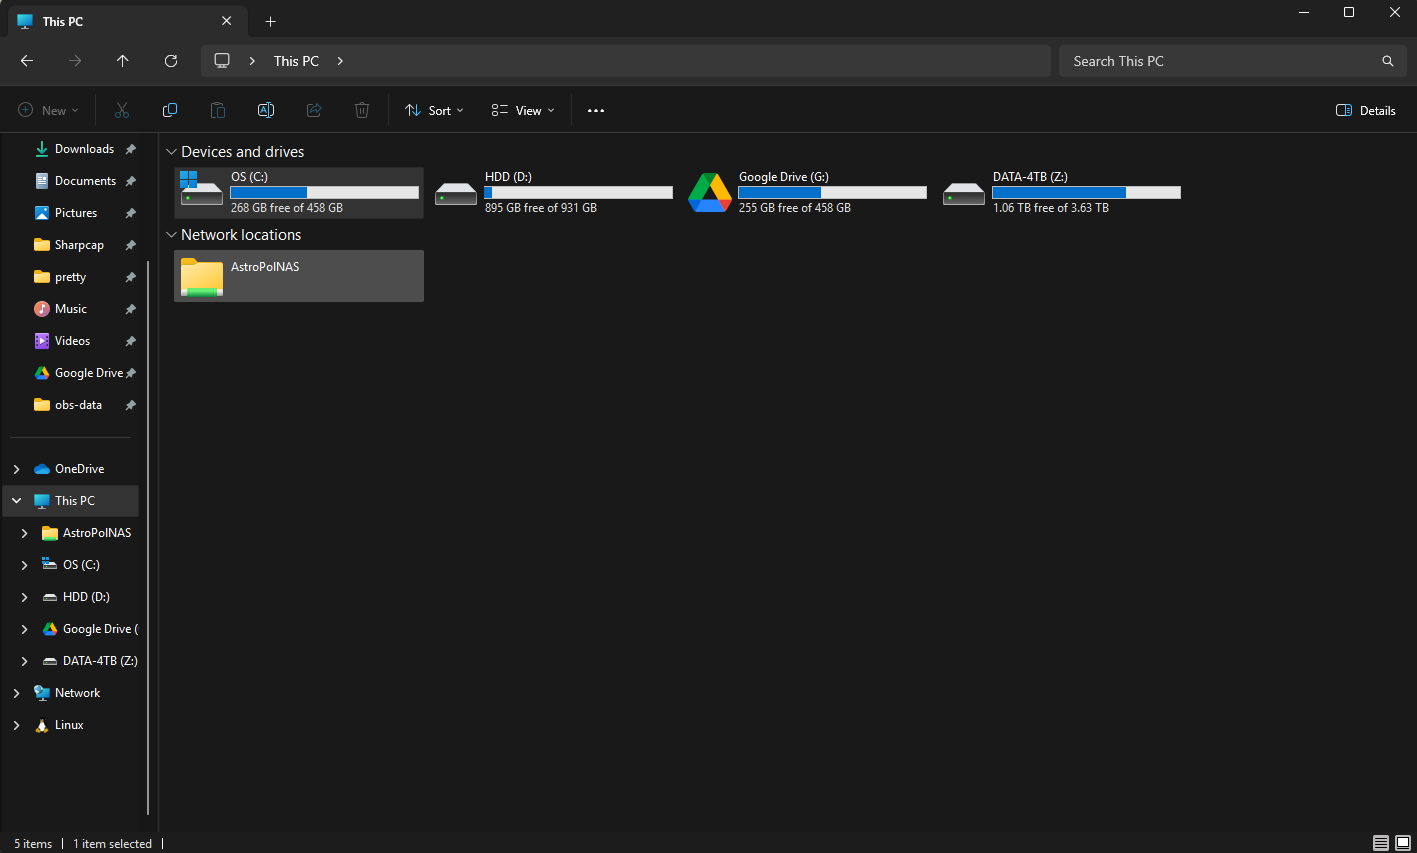
Task: Click the Share icon on the command bar
Action: click(314, 110)
